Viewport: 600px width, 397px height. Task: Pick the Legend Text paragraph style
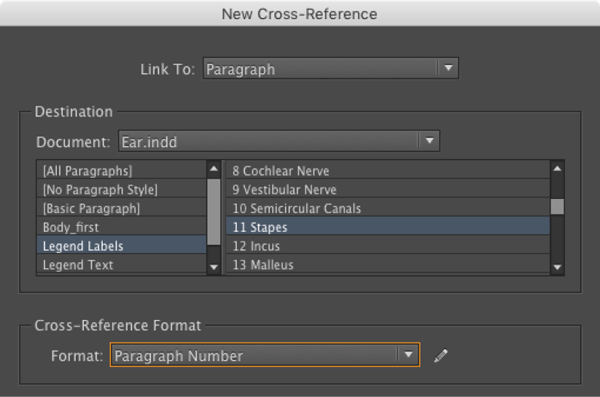122,264
